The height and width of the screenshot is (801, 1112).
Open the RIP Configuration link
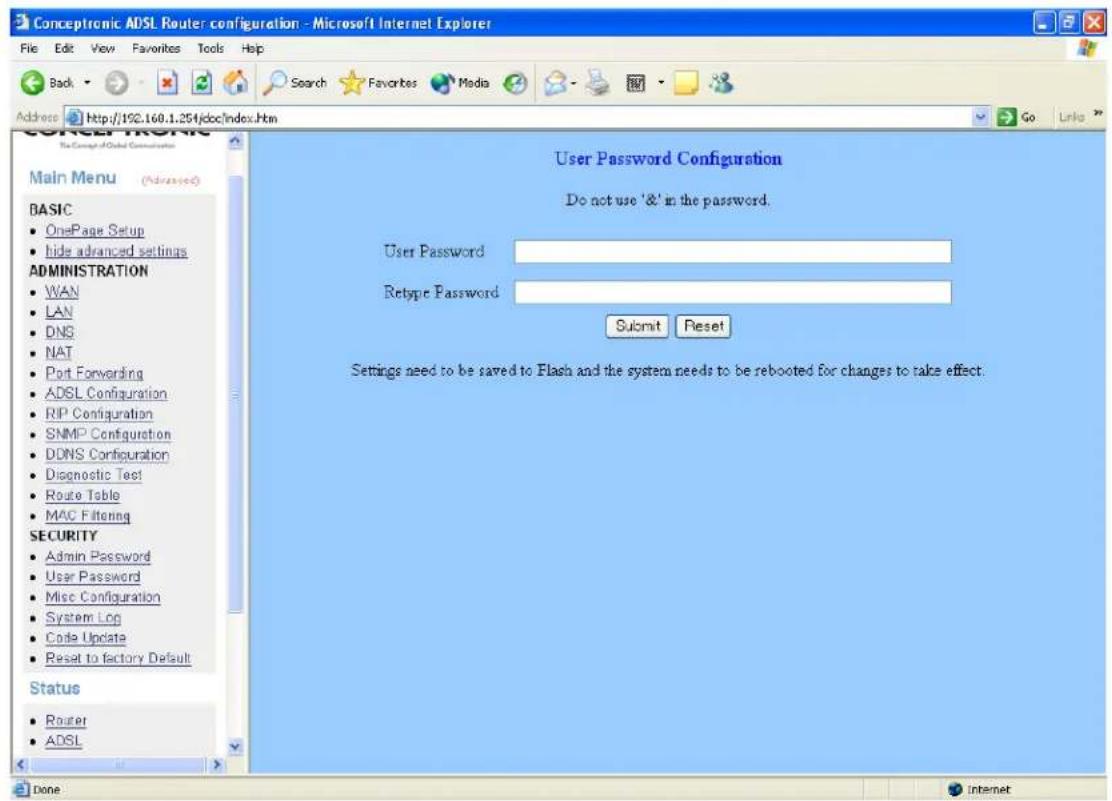pos(99,414)
